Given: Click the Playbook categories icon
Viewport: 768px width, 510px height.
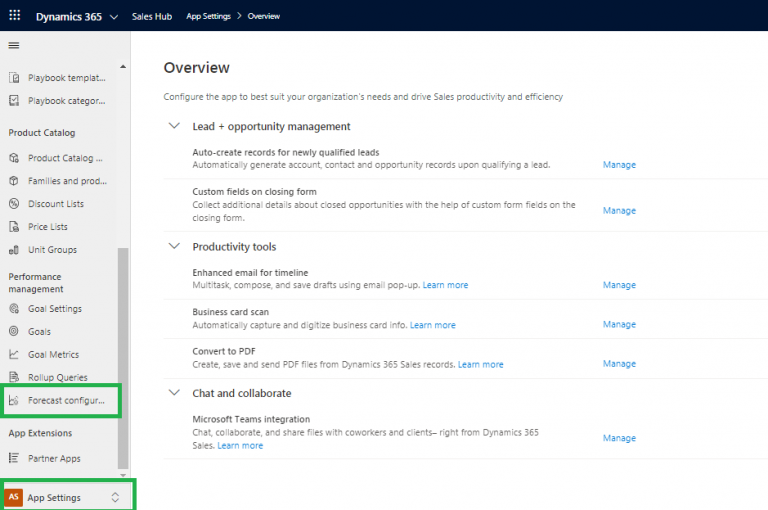Looking at the screenshot, I should (x=14, y=100).
